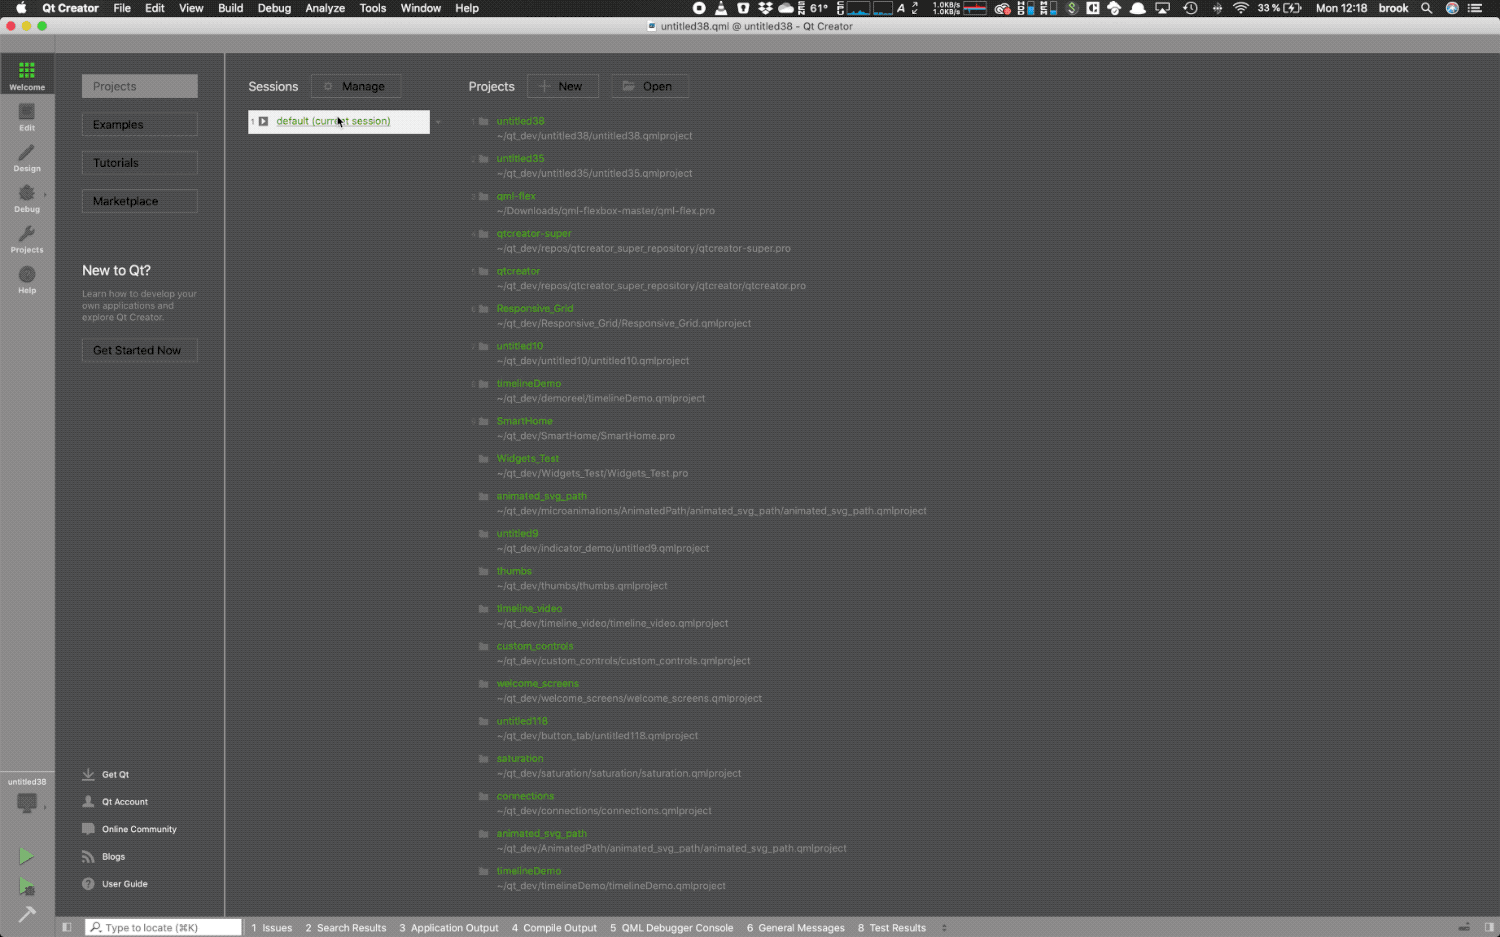Open recent project Responsive_Grid
This screenshot has height=937, width=1500.
click(535, 308)
